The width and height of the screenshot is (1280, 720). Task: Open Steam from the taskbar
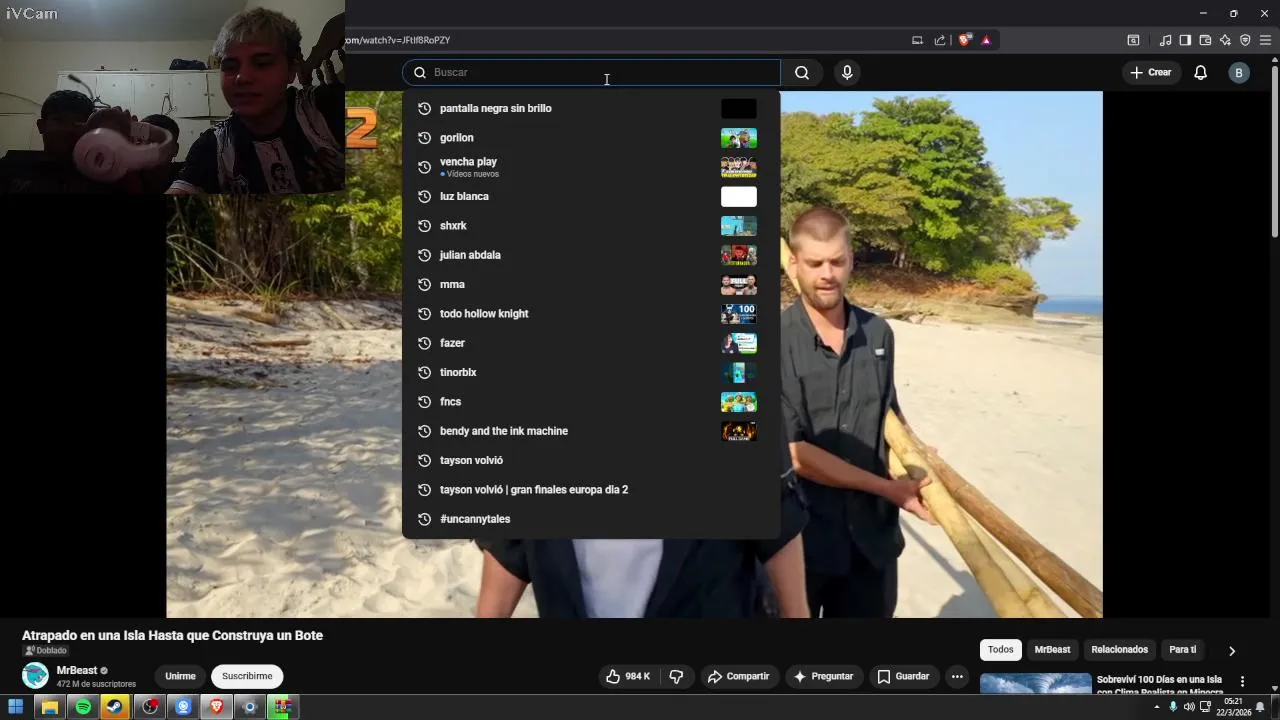click(x=116, y=707)
